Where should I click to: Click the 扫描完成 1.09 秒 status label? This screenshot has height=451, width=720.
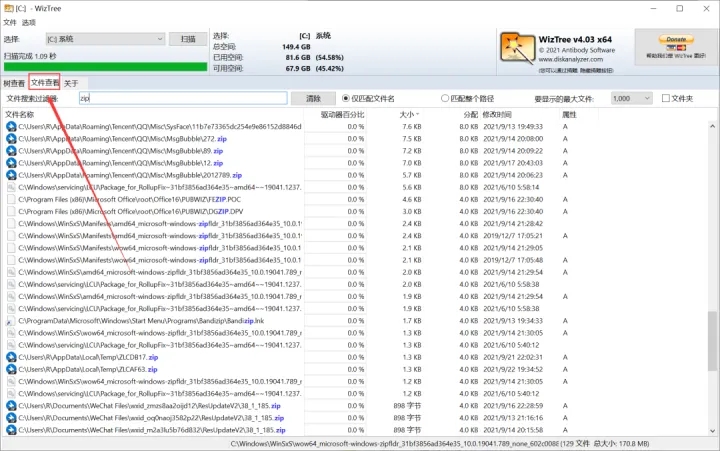pyautogui.click(x=30, y=56)
